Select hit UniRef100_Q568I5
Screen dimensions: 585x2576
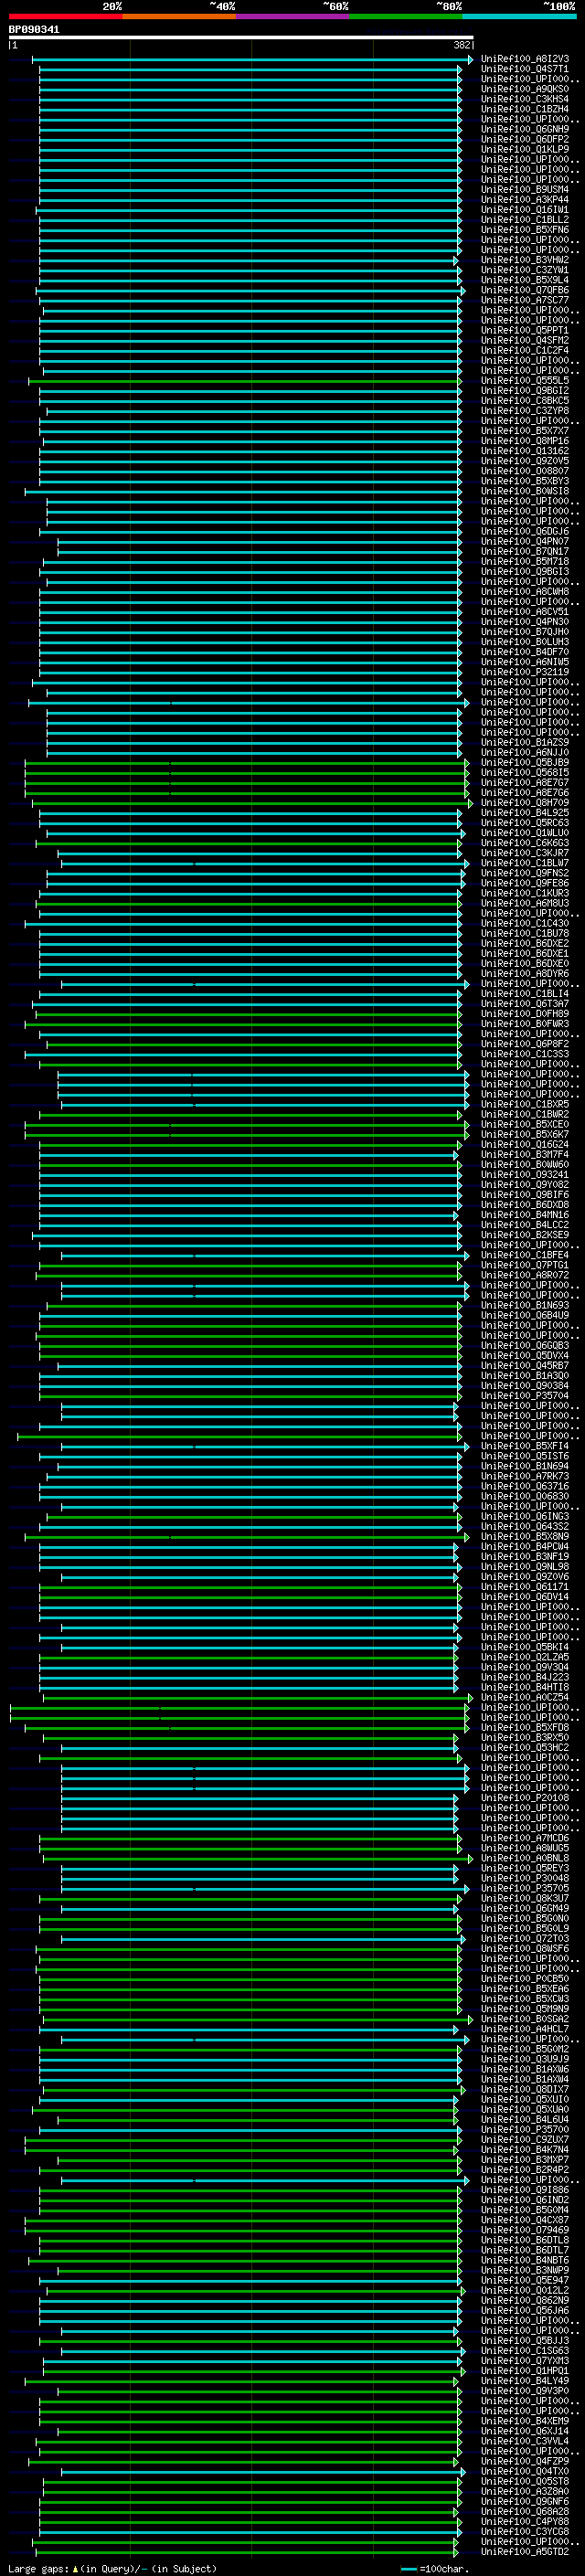pyautogui.click(x=525, y=773)
